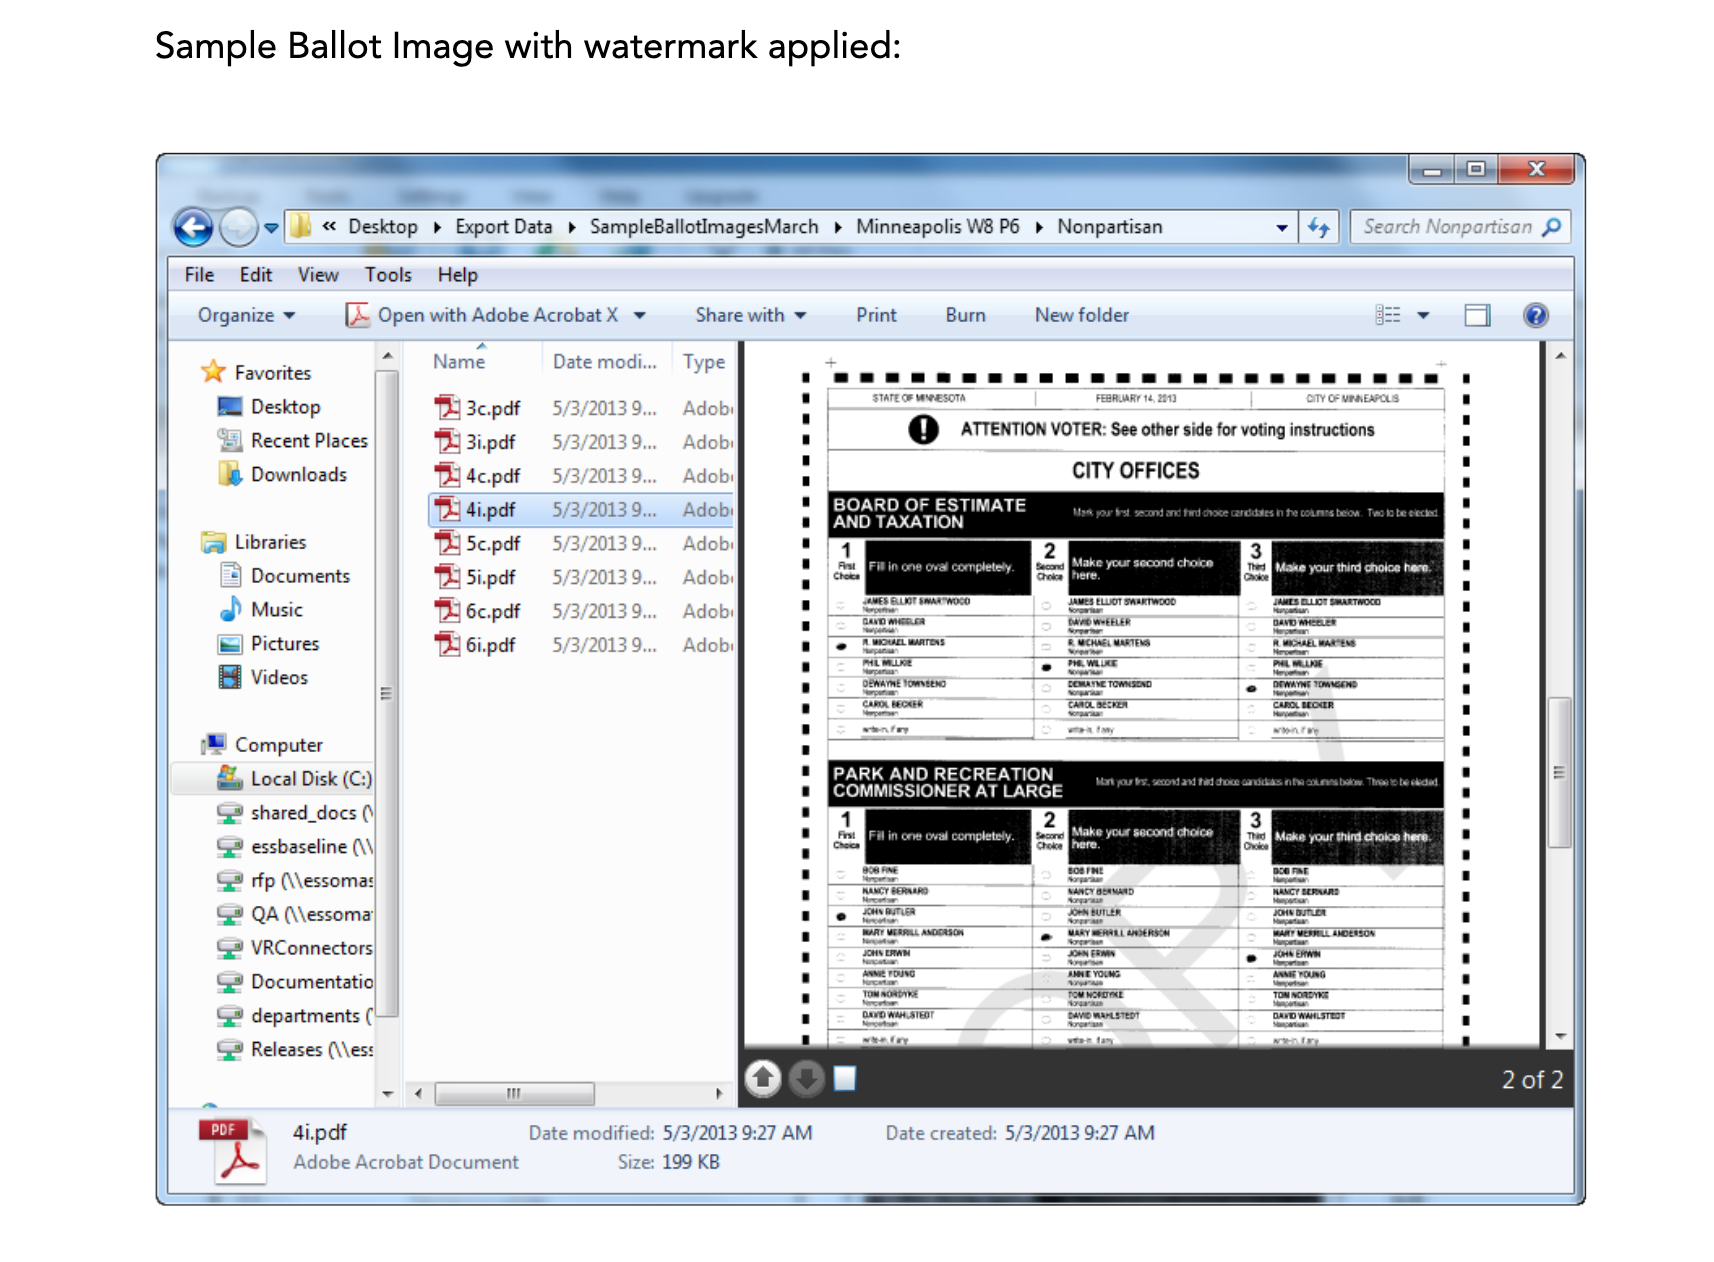This screenshot has height=1262, width=1714.
Task: Open the View menu
Action: [318, 275]
